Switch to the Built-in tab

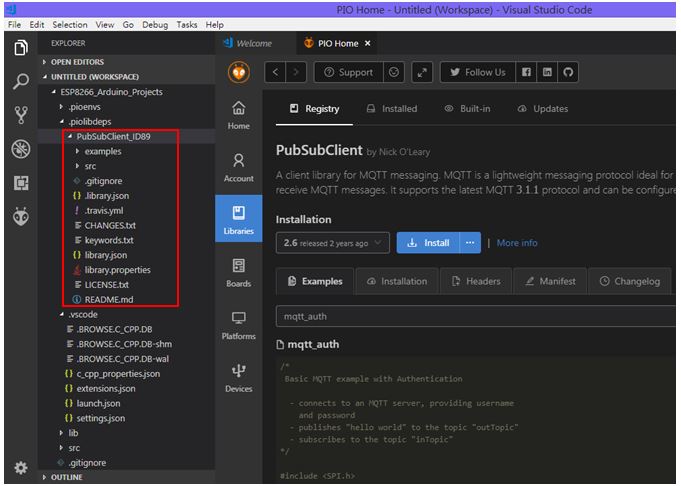[467, 109]
